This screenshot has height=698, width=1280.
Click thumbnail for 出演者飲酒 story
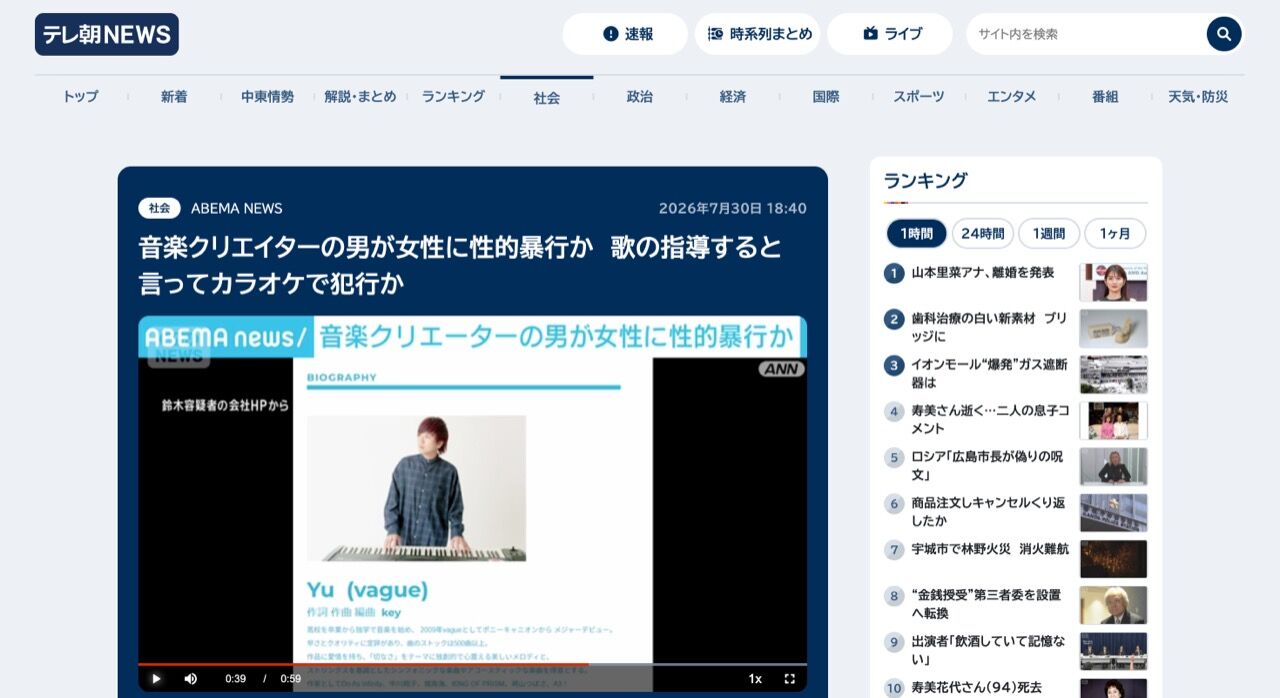tap(1113, 650)
